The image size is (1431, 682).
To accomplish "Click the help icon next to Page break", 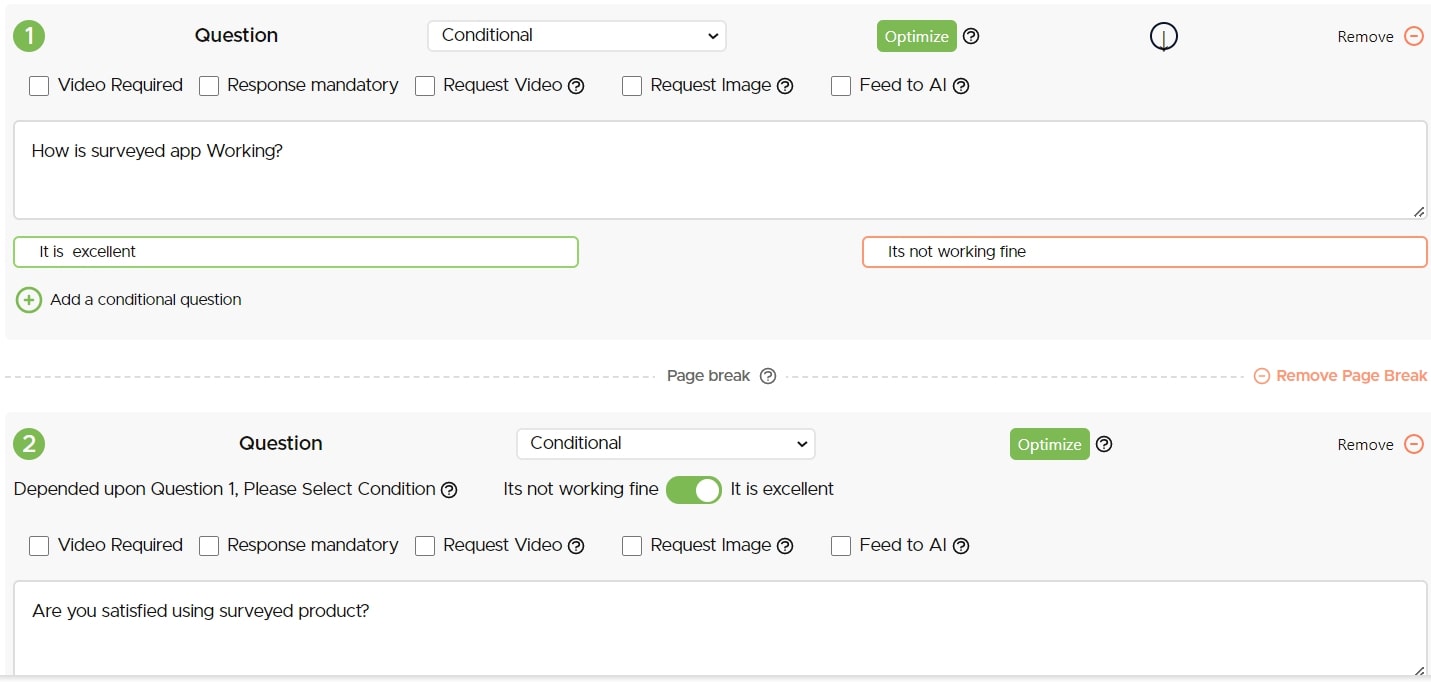I will [x=767, y=376].
